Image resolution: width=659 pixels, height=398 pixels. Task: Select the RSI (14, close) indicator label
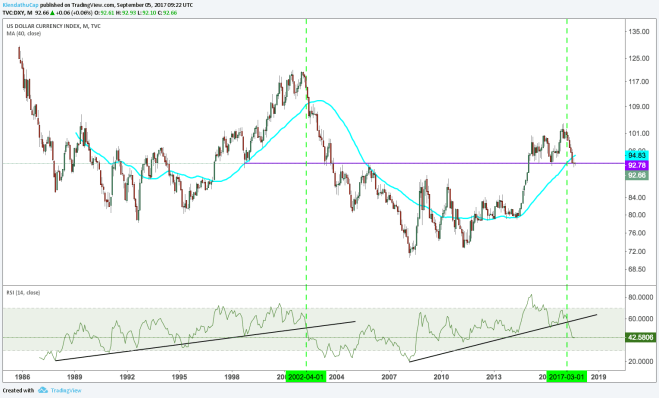tap(23, 293)
